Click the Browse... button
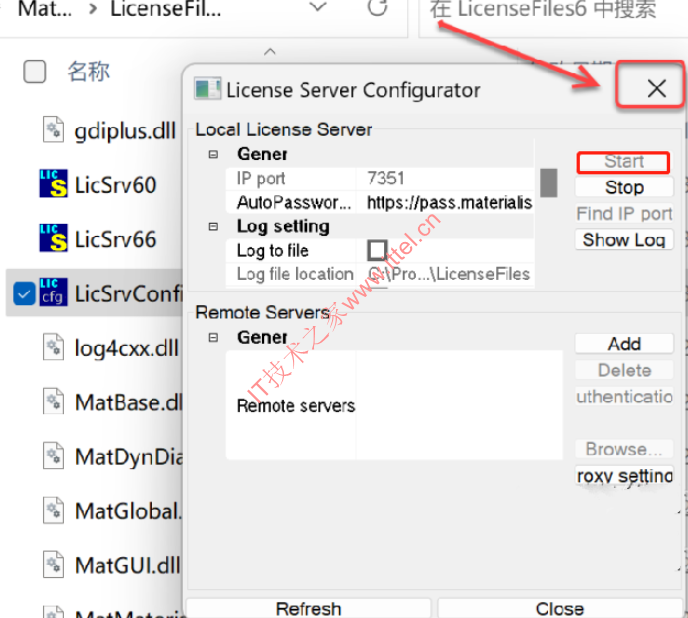Screen dimensions: 688x618 coord(624,449)
